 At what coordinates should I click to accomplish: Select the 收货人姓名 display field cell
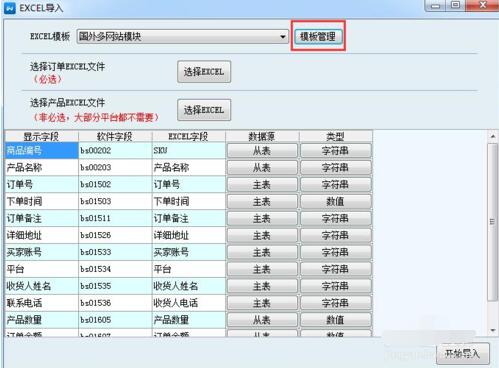[41, 286]
